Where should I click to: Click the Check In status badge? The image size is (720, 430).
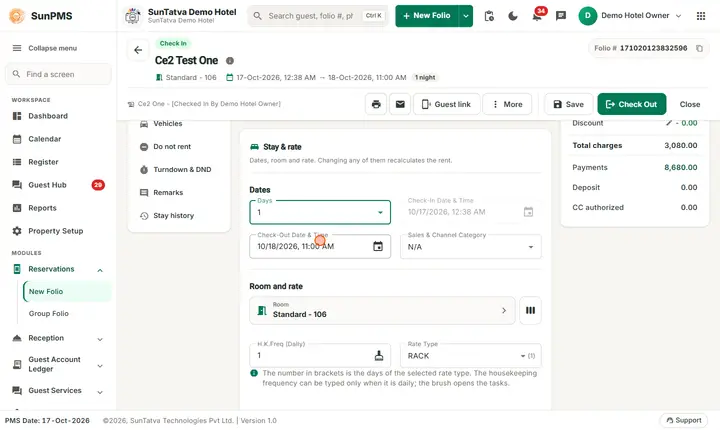click(173, 43)
